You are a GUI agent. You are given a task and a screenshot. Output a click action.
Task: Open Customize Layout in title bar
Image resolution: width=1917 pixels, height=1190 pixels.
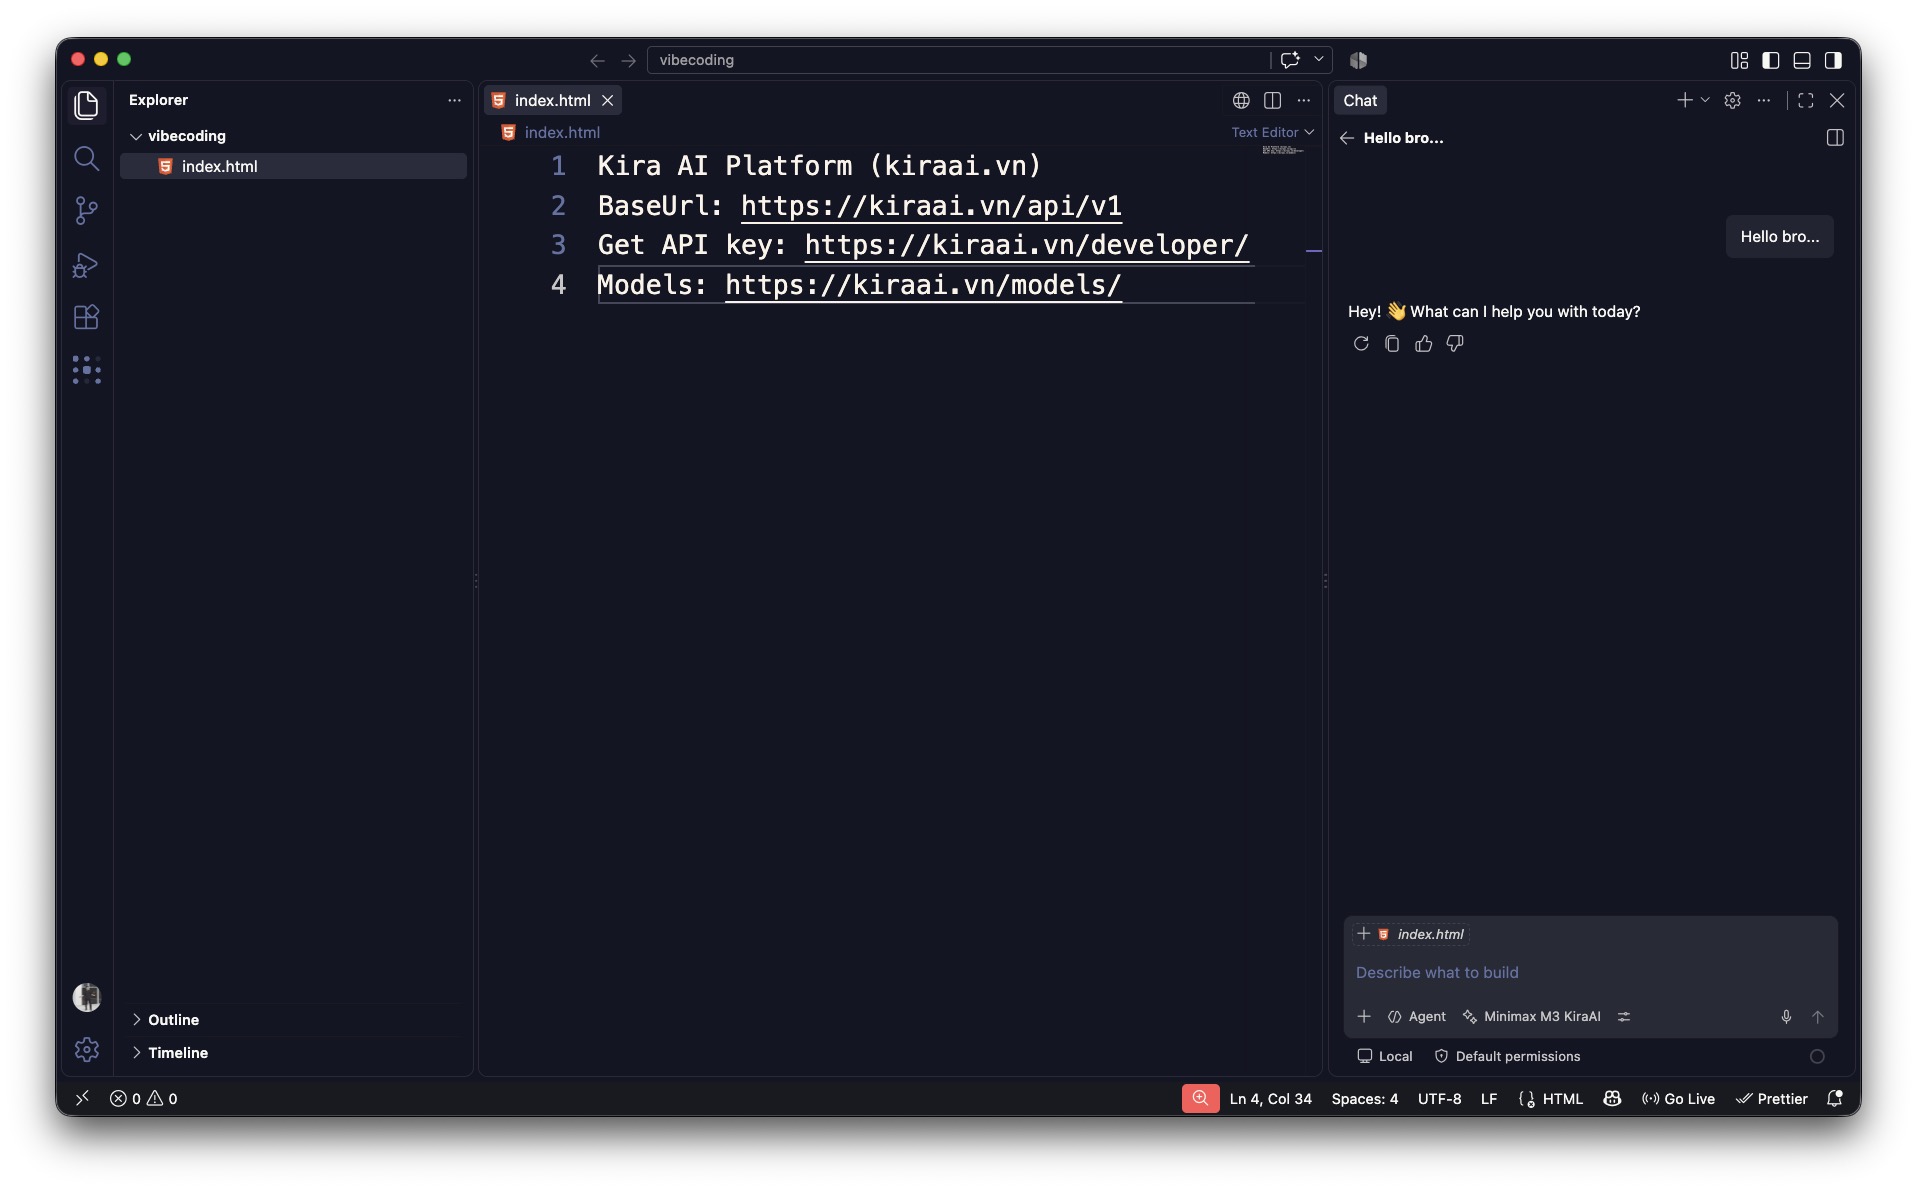tap(1739, 60)
